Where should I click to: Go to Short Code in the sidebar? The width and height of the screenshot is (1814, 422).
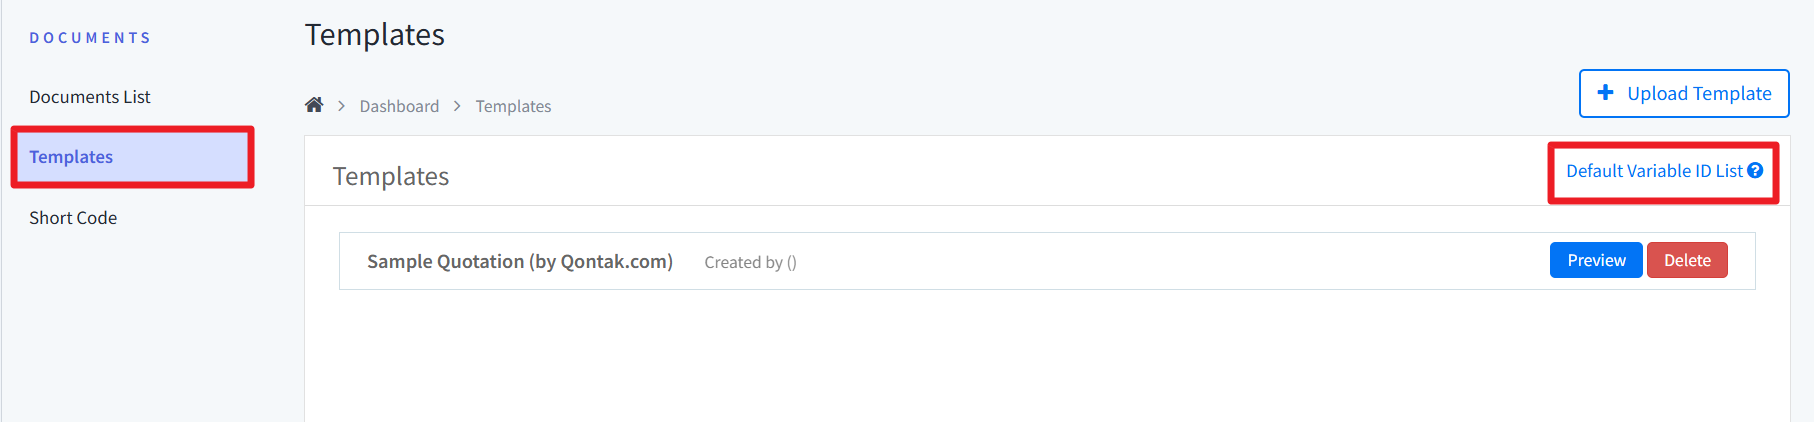[x=73, y=218]
